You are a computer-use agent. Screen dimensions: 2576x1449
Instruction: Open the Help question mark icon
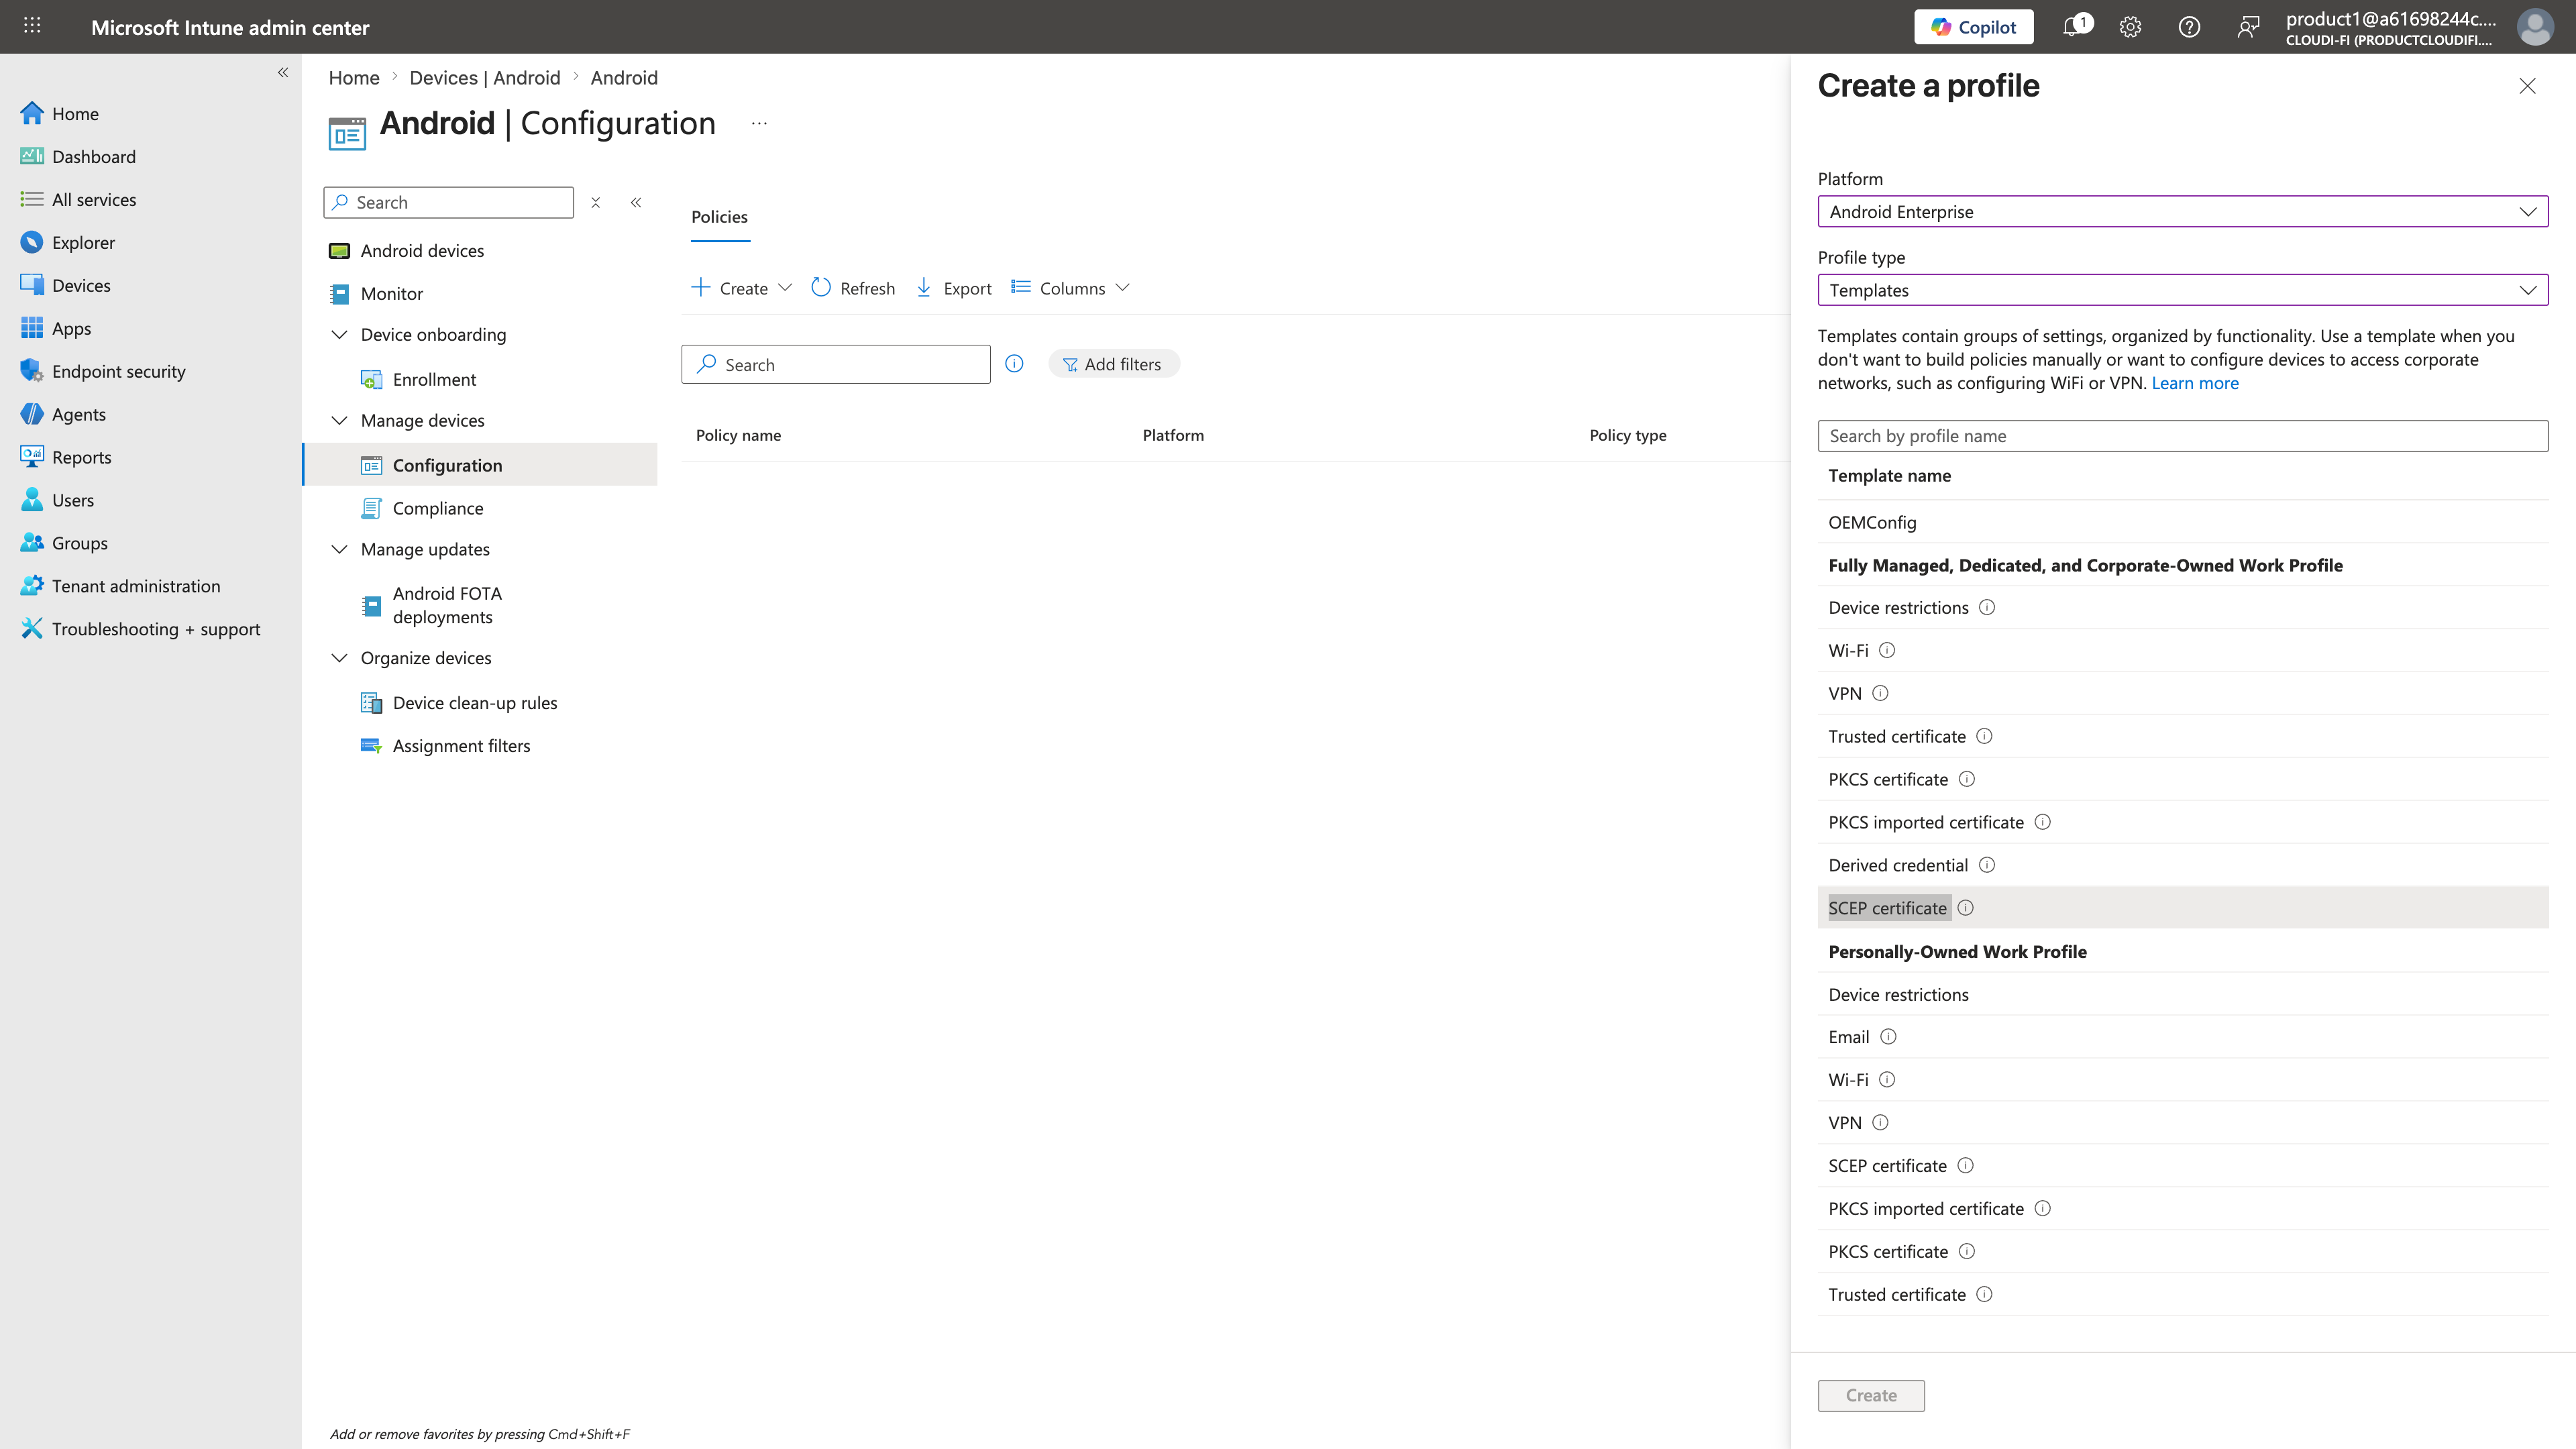2189,27
